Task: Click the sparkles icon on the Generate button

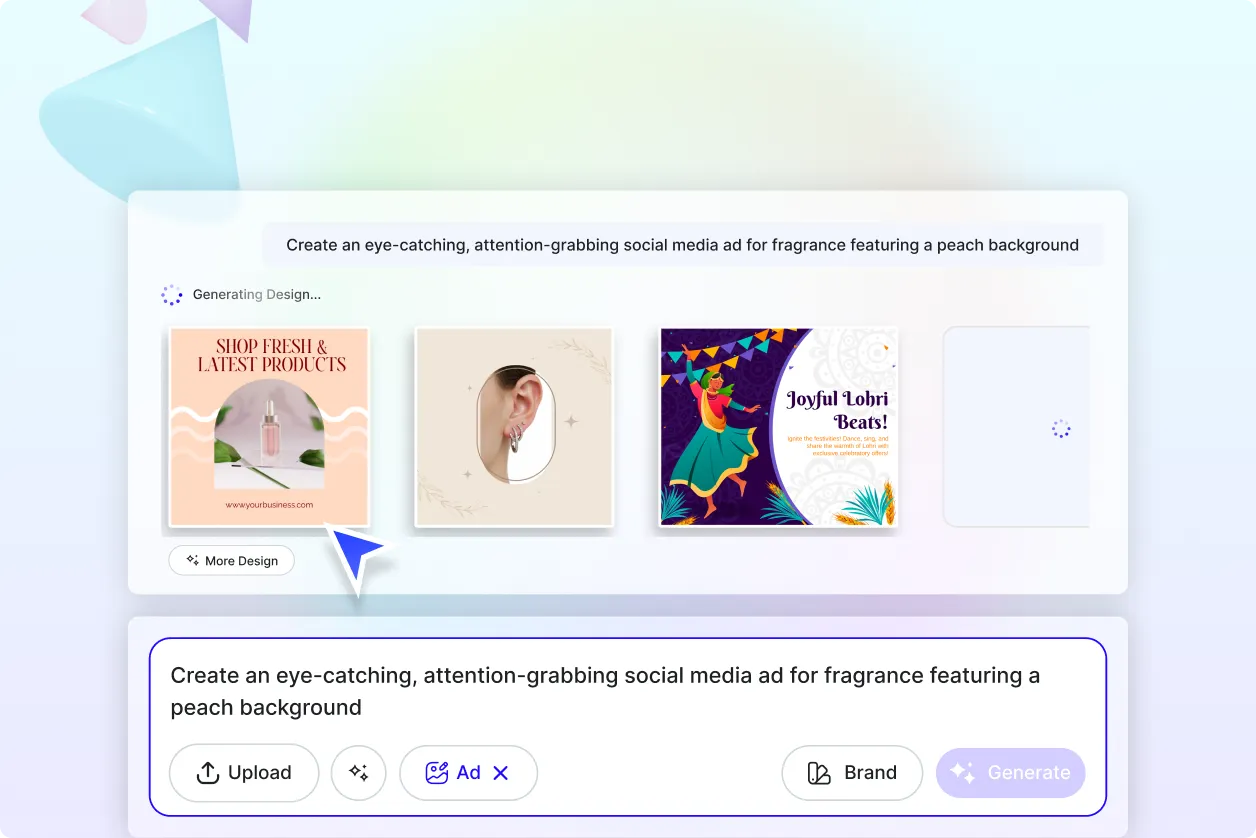Action: click(963, 772)
